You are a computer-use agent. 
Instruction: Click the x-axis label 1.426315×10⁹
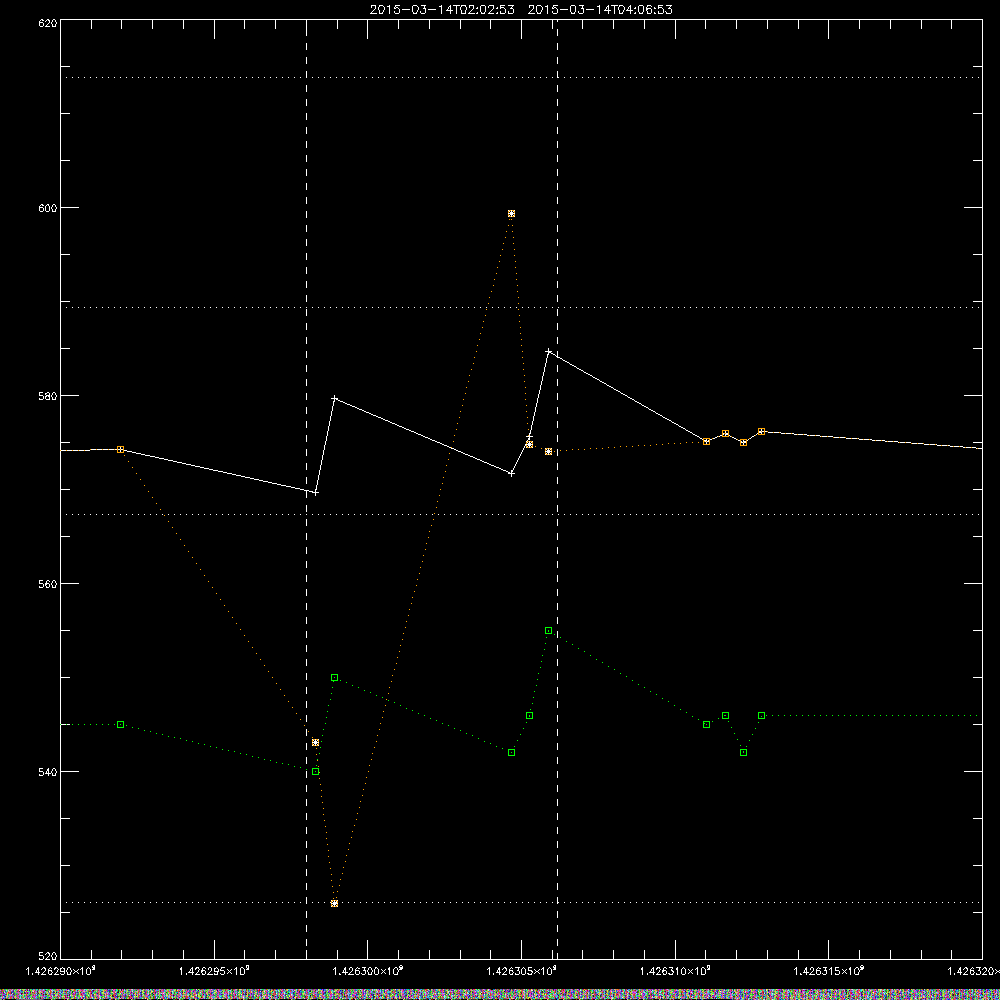(828, 971)
